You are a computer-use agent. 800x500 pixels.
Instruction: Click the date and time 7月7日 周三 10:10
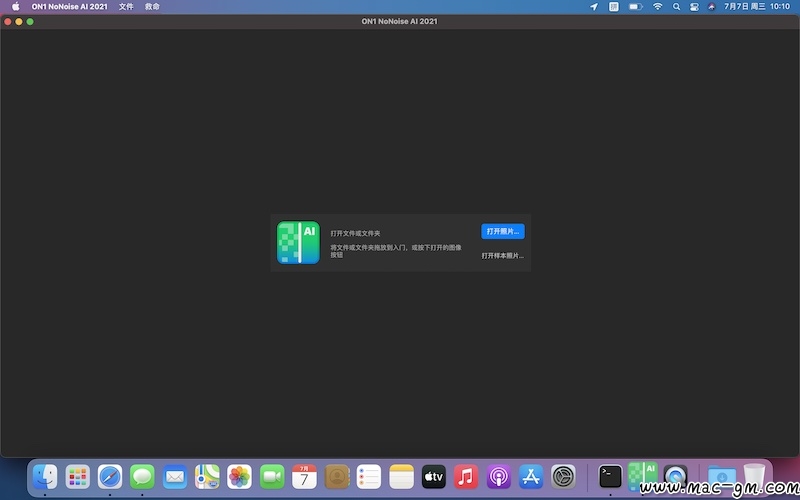pyautogui.click(x=757, y=7)
